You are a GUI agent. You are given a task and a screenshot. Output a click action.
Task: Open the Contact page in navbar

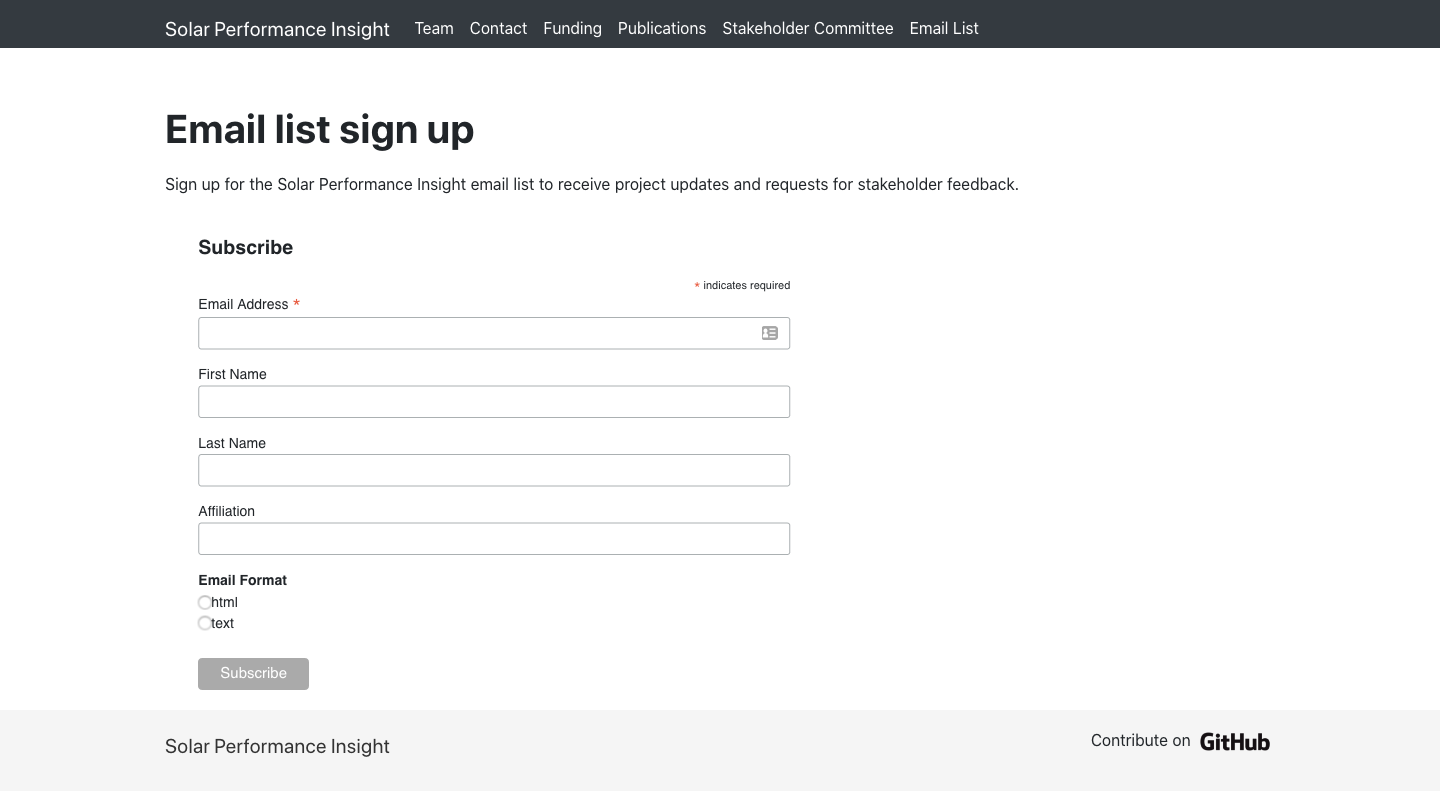[498, 28]
